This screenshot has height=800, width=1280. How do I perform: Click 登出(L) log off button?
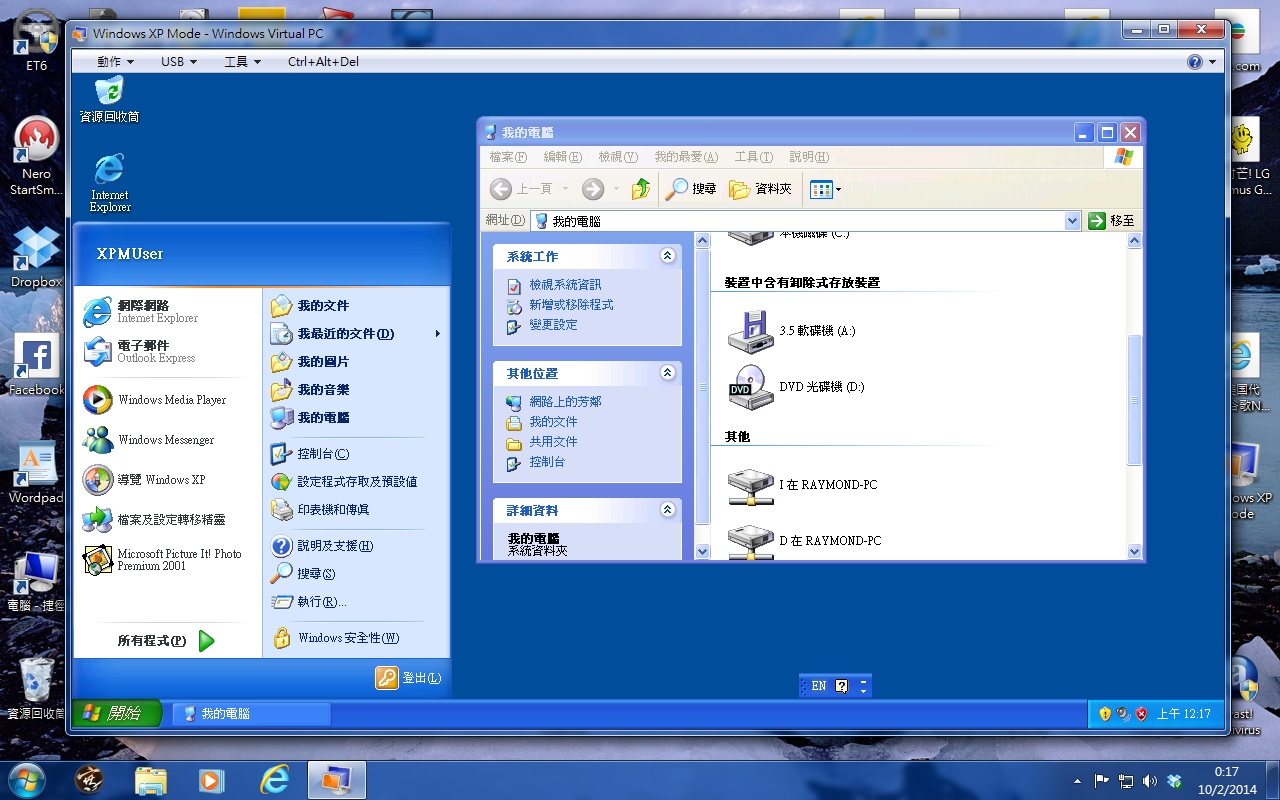pos(409,678)
